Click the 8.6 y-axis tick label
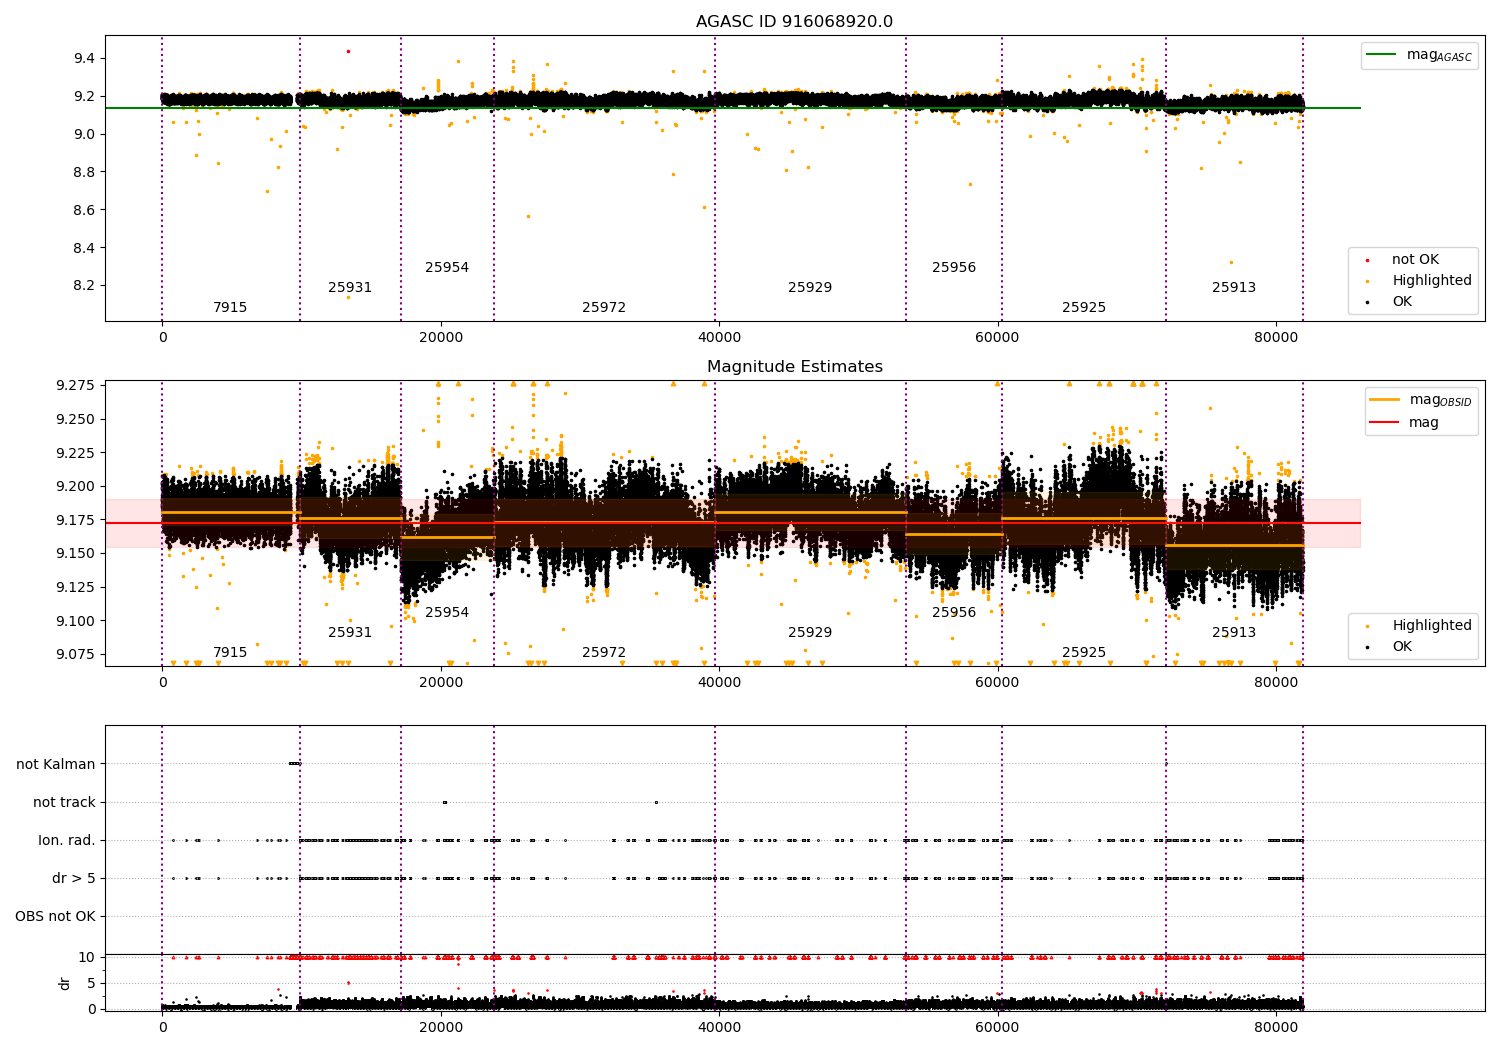This screenshot has height=1050, width=1500. 84,210
